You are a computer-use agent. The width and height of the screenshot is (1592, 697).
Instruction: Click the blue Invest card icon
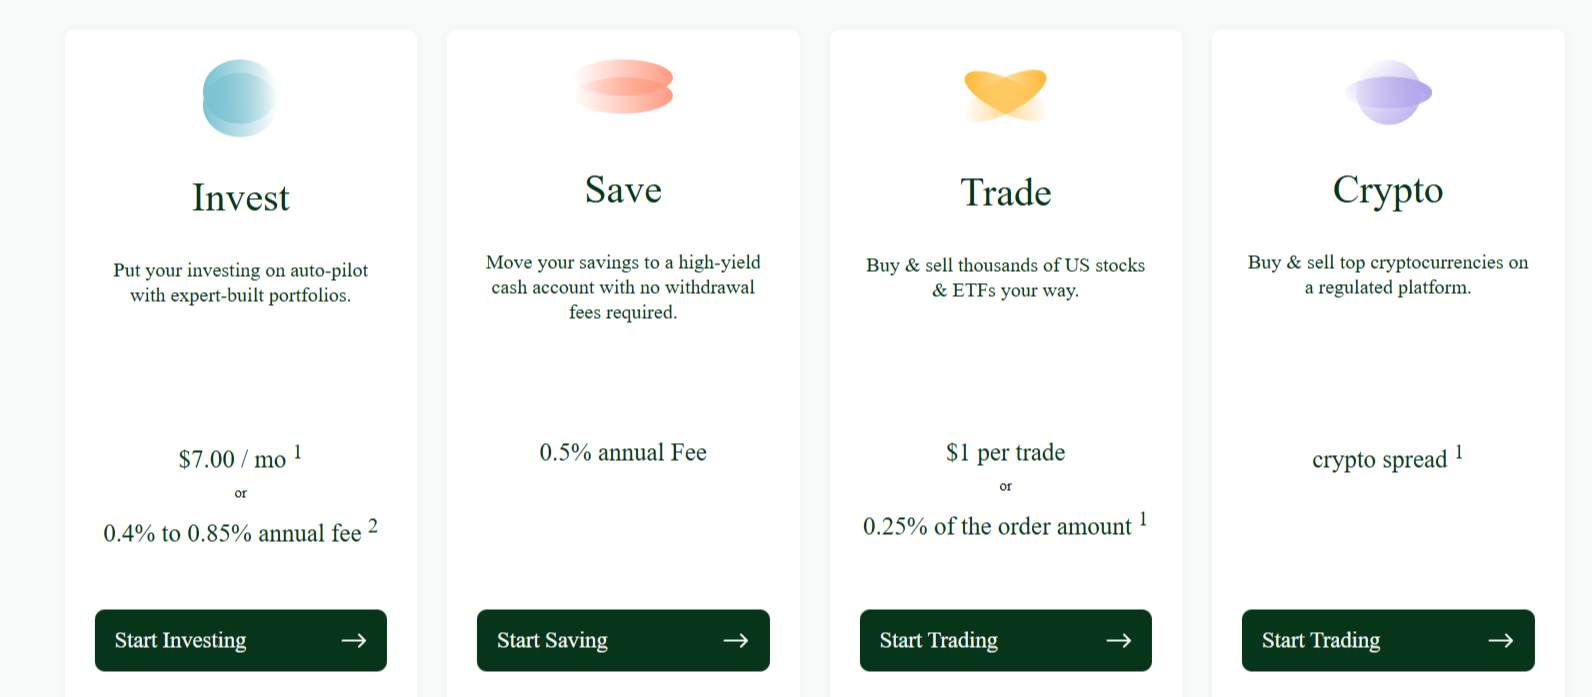(x=239, y=98)
